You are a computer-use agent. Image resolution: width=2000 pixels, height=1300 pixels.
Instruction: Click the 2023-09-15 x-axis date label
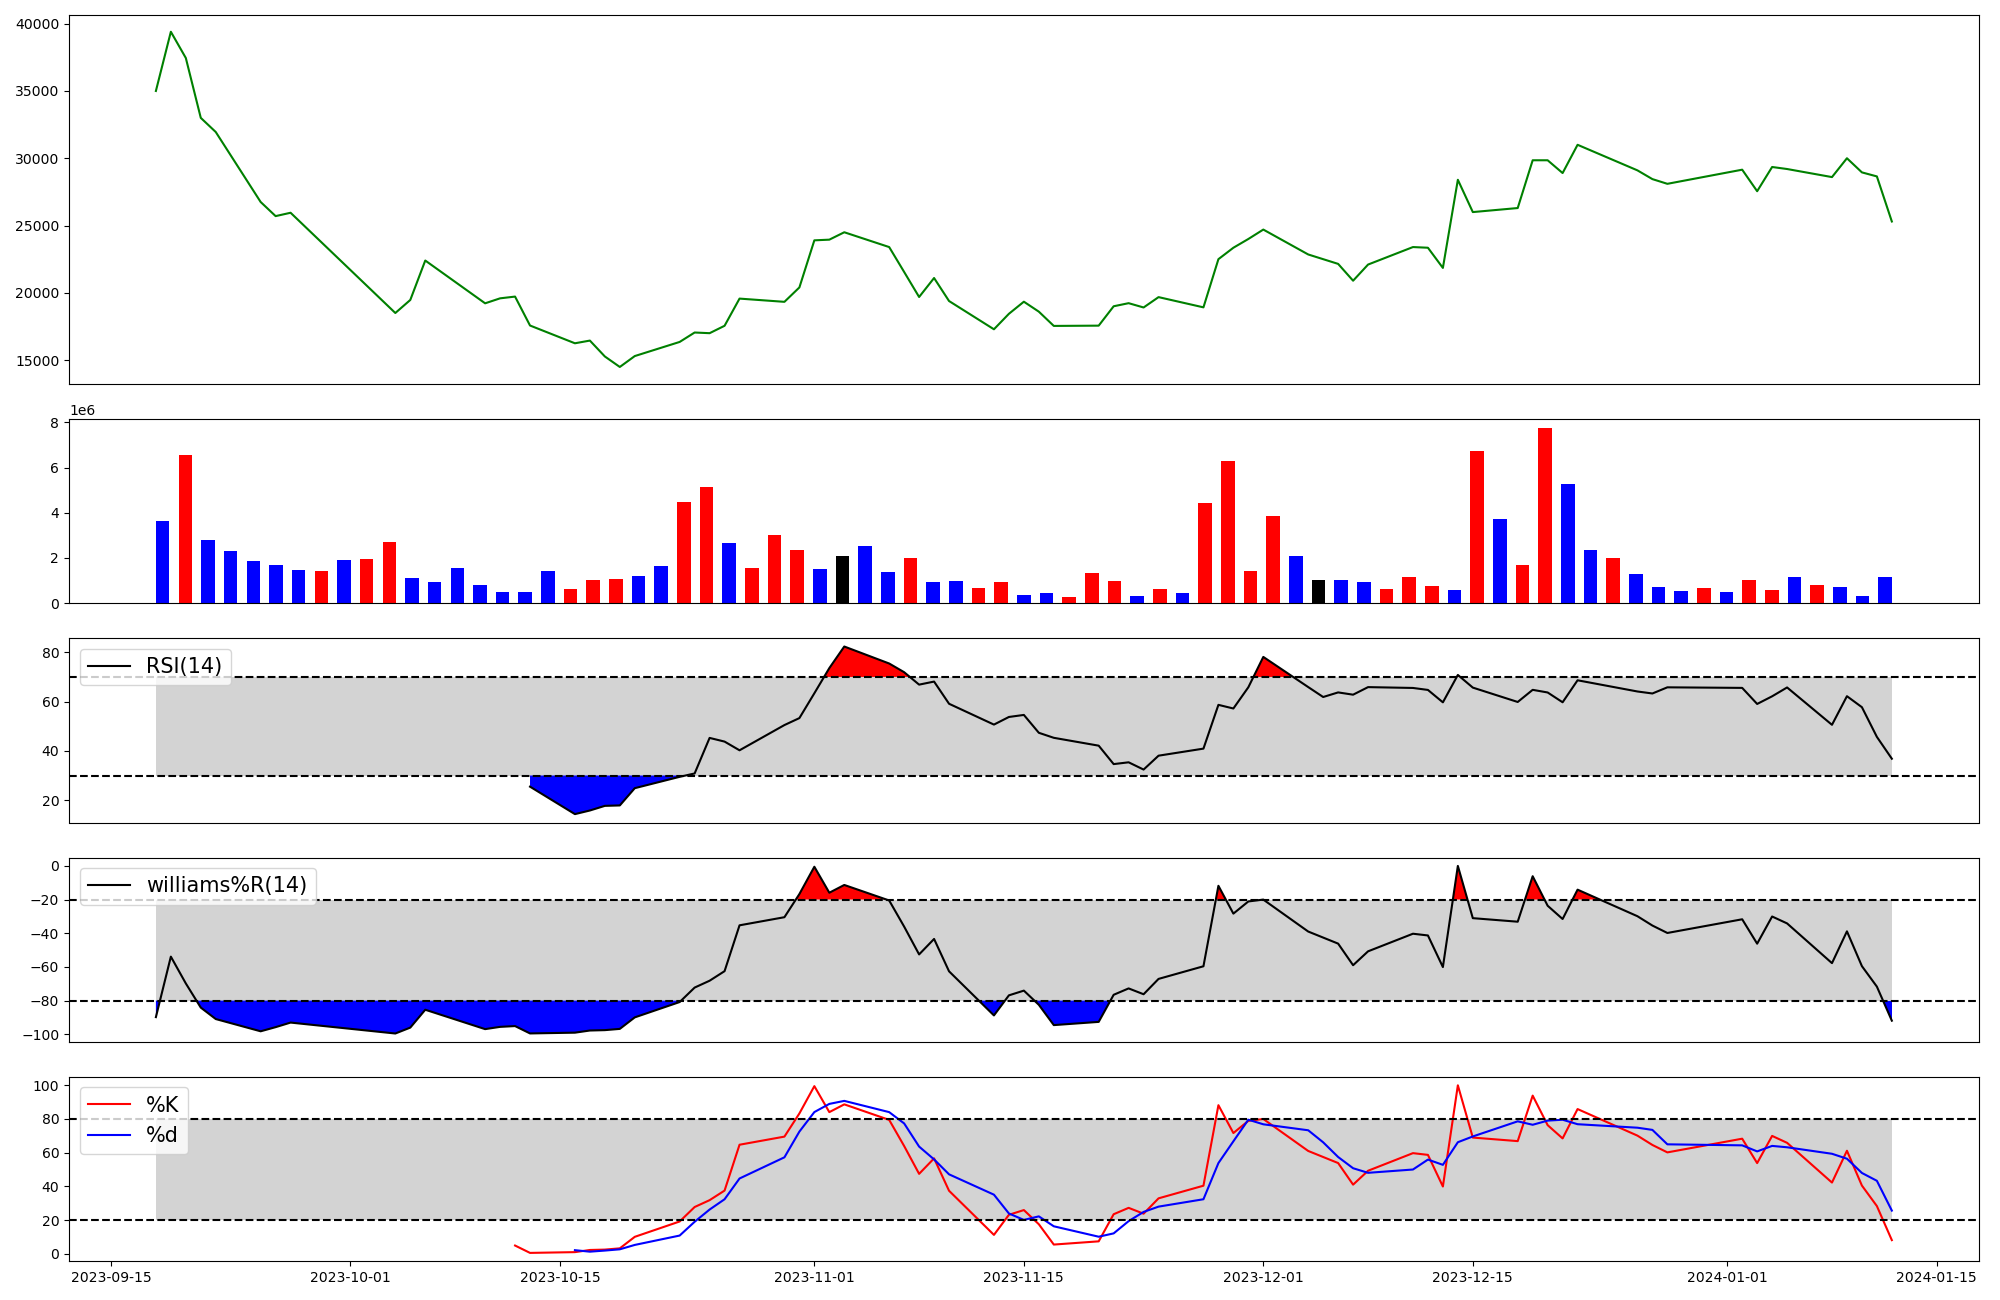(111, 1277)
